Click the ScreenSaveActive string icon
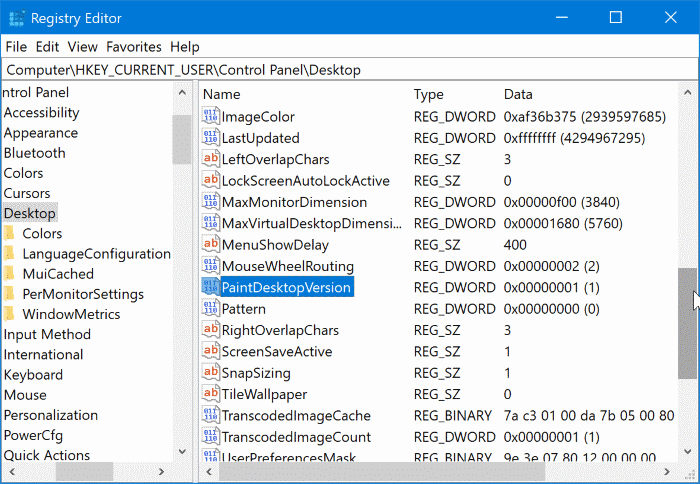This screenshot has height=484, width=700. 210,351
